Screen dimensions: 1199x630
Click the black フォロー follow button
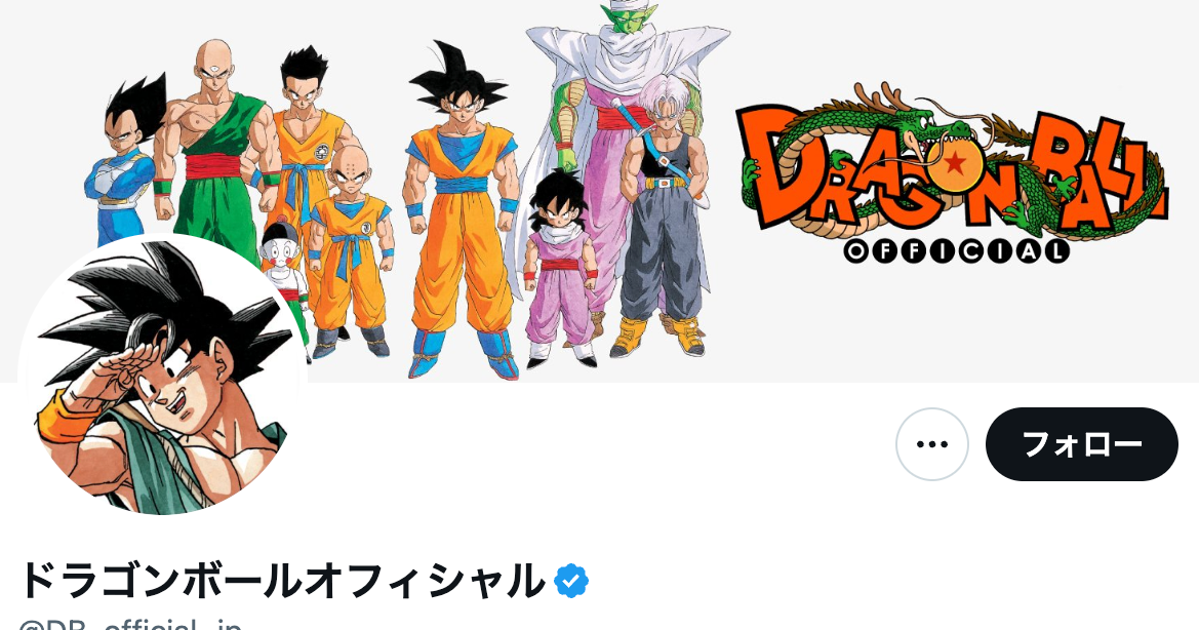pyautogui.click(x=1081, y=444)
